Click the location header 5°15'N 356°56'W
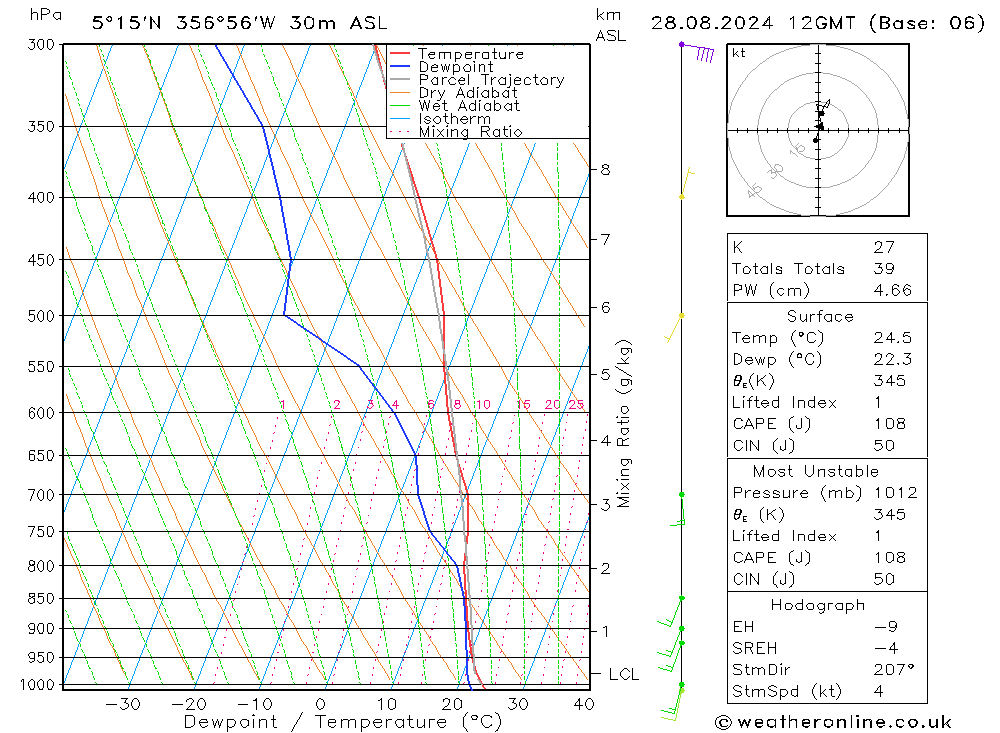Screen dimensions: 1000x733 click(184, 23)
